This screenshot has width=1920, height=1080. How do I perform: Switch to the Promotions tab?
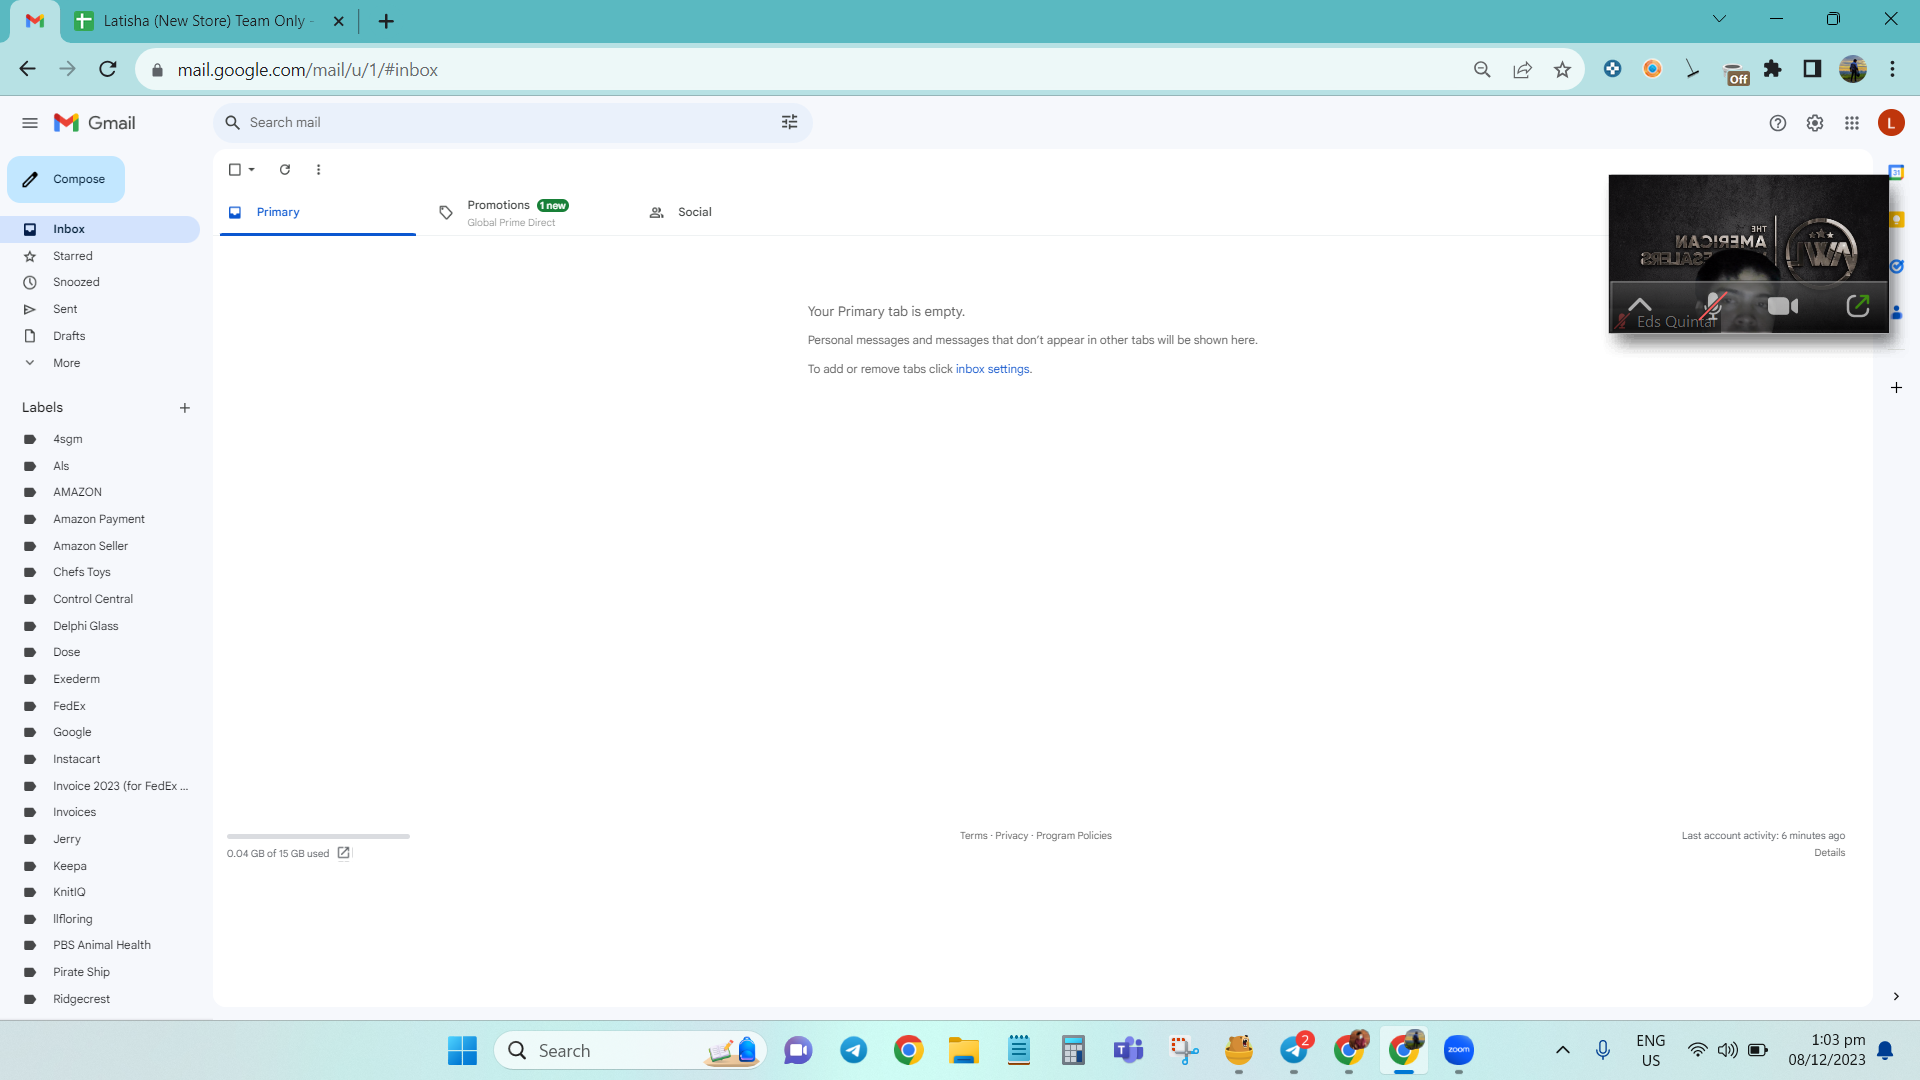(530, 212)
